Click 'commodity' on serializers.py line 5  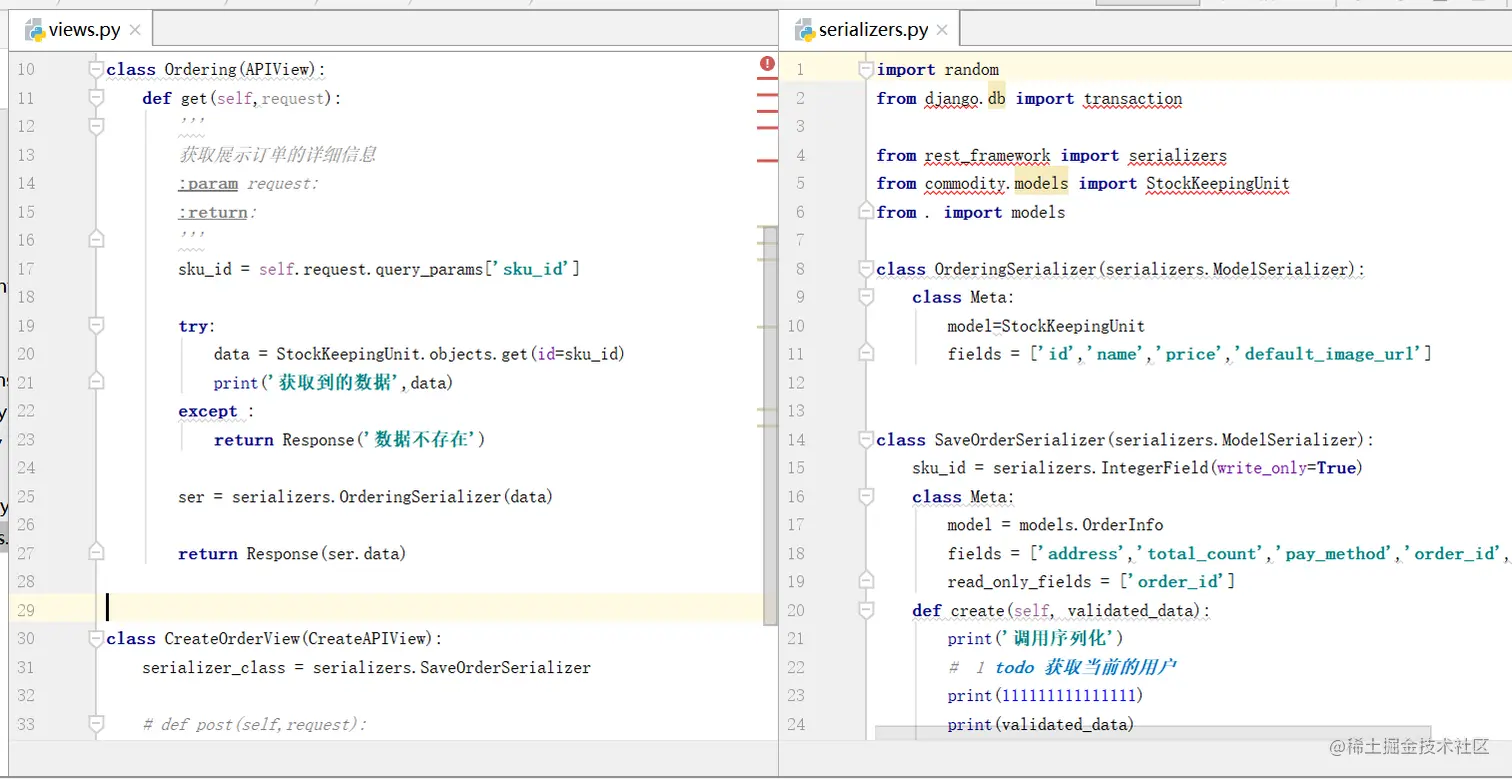click(966, 184)
